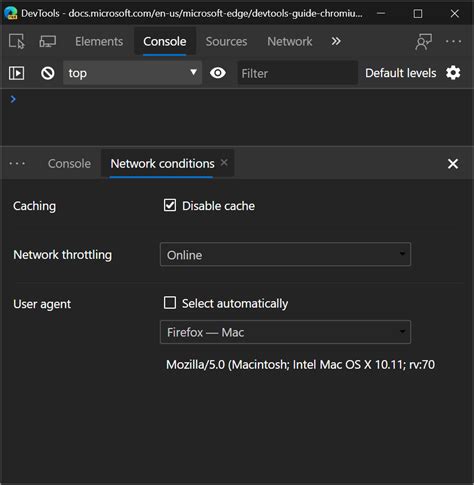The height and width of the screenshot is (485, 474).
Task: Toggle device emulation icon
Action: coord(48,41)
